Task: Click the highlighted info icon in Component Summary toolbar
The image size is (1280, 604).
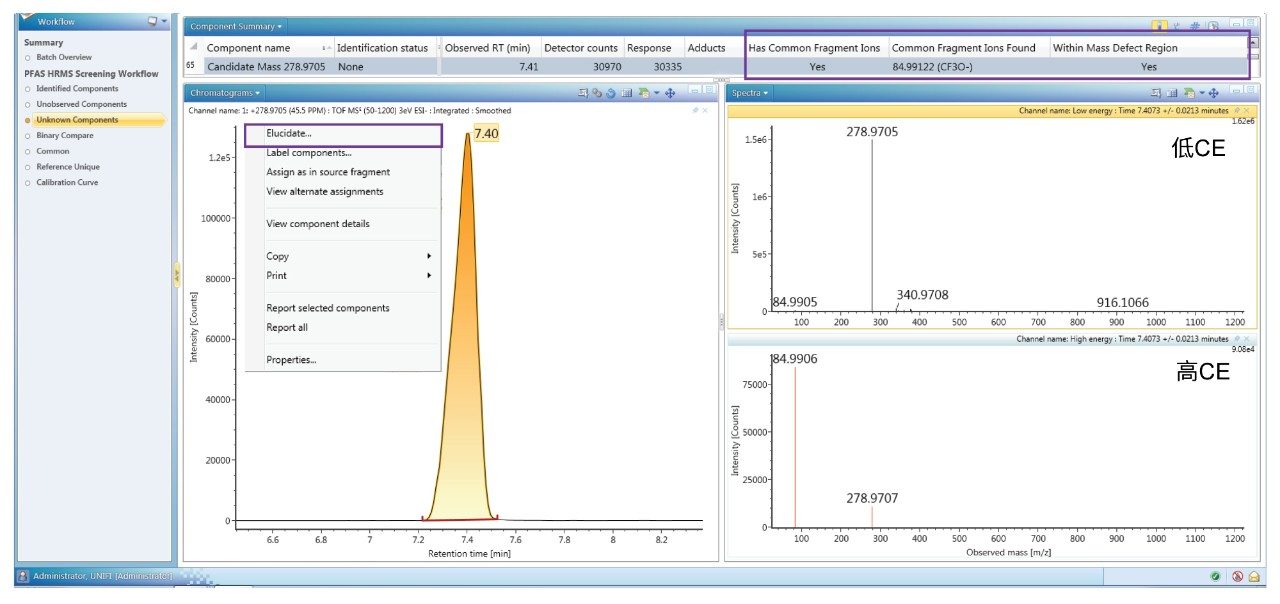Action: click(x=1159, y=26)
